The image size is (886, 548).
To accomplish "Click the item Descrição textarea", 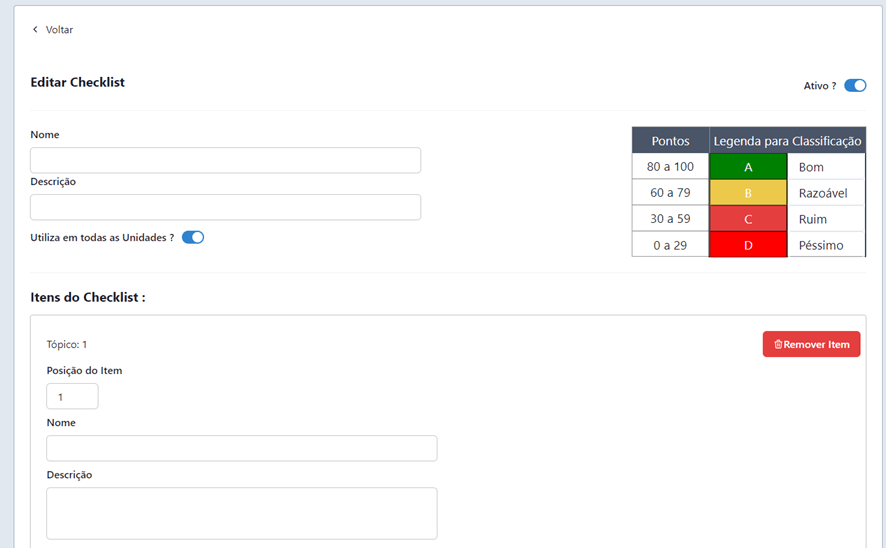I will point(242,514).
